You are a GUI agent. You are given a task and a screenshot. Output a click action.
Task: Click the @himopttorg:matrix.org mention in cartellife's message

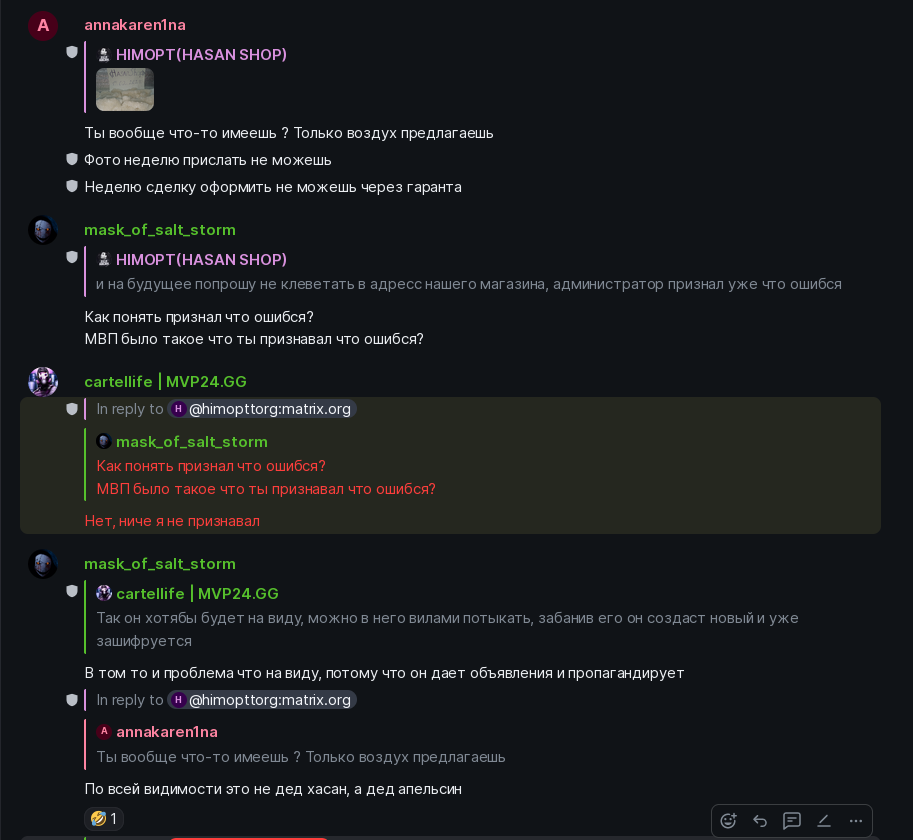tap(262, 409)
